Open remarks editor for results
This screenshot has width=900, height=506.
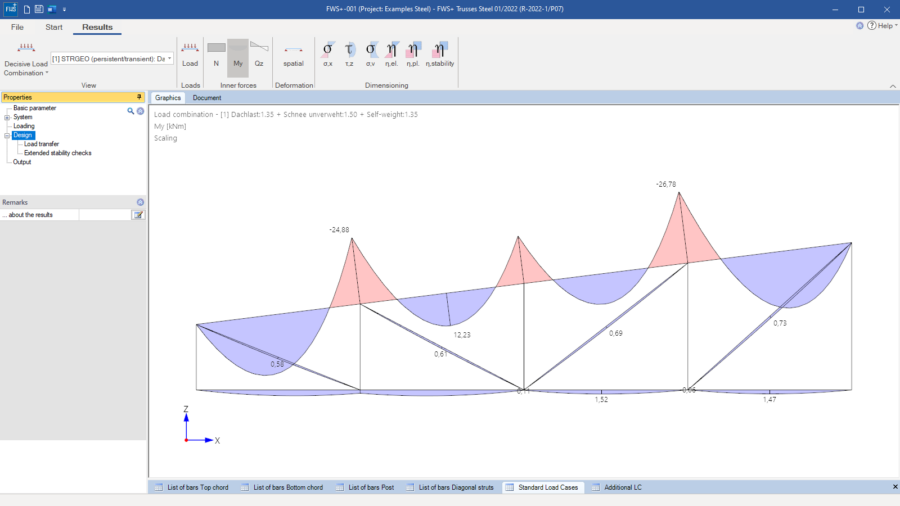pyautogui.click(x=138, y=215)
